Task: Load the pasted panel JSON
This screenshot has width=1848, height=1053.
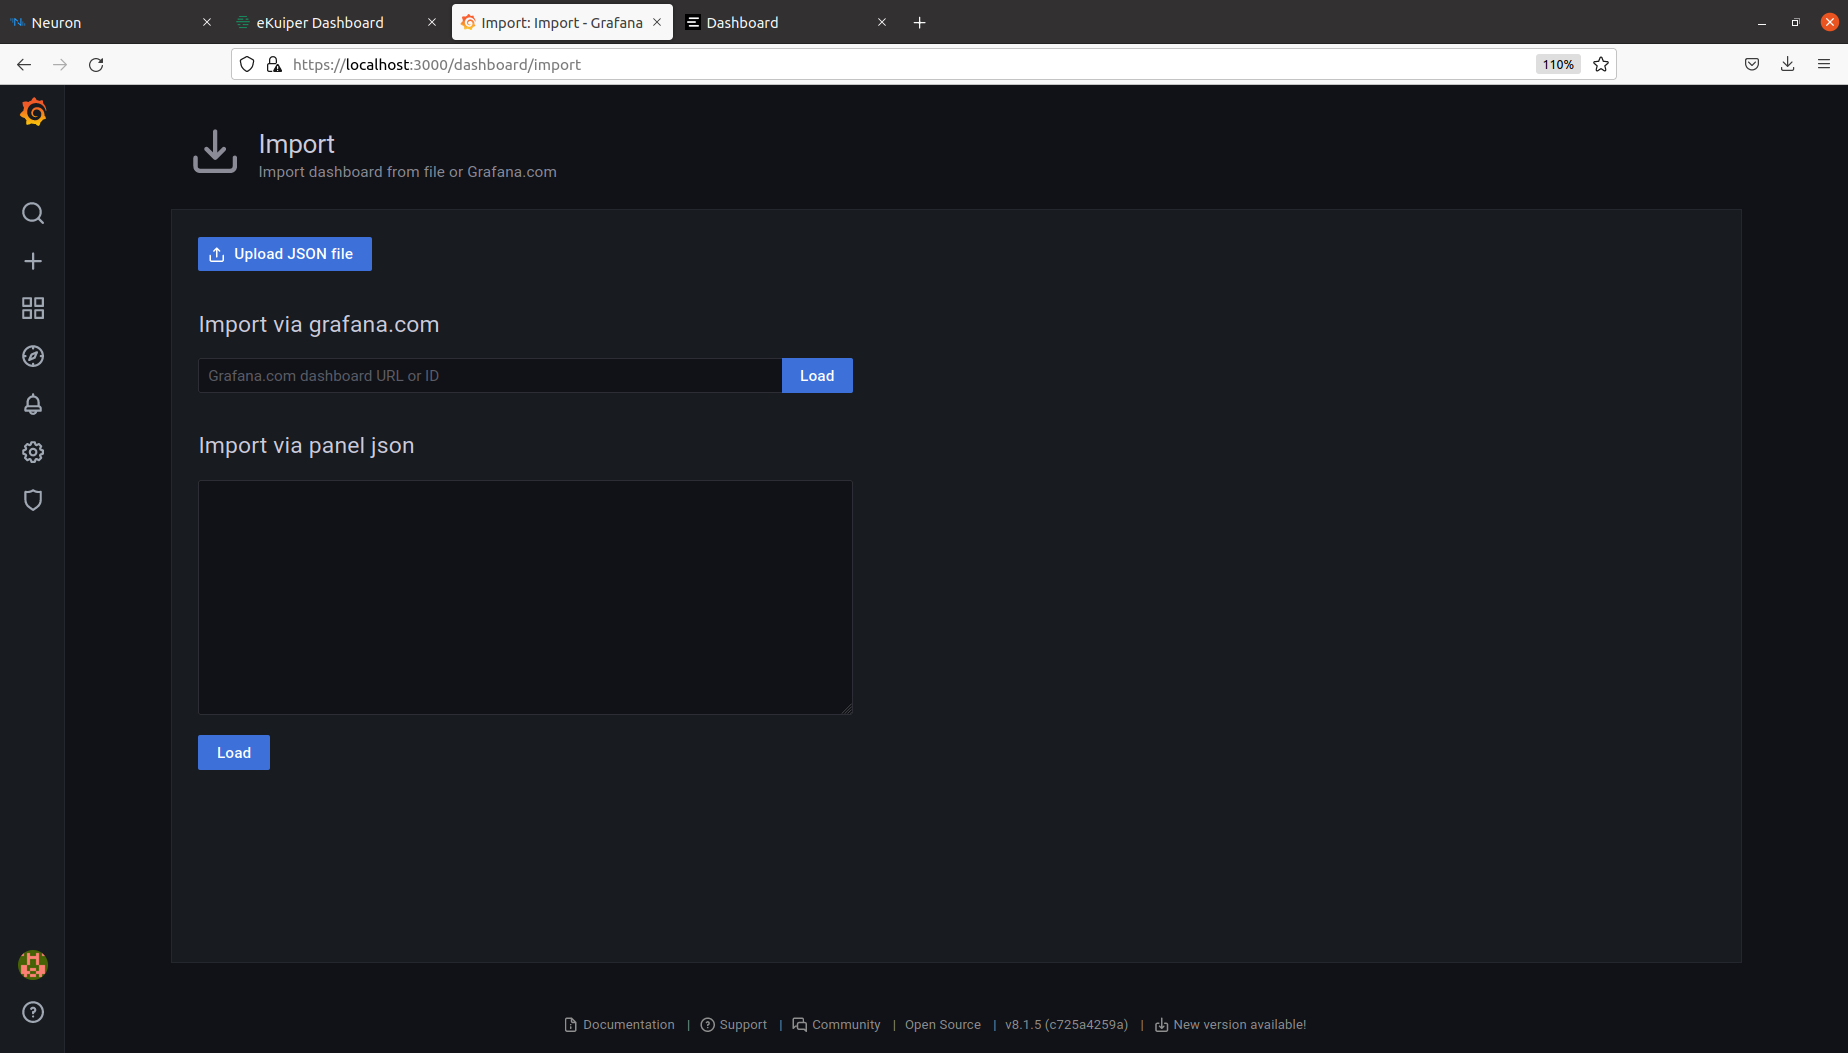Action: [234, 753]
